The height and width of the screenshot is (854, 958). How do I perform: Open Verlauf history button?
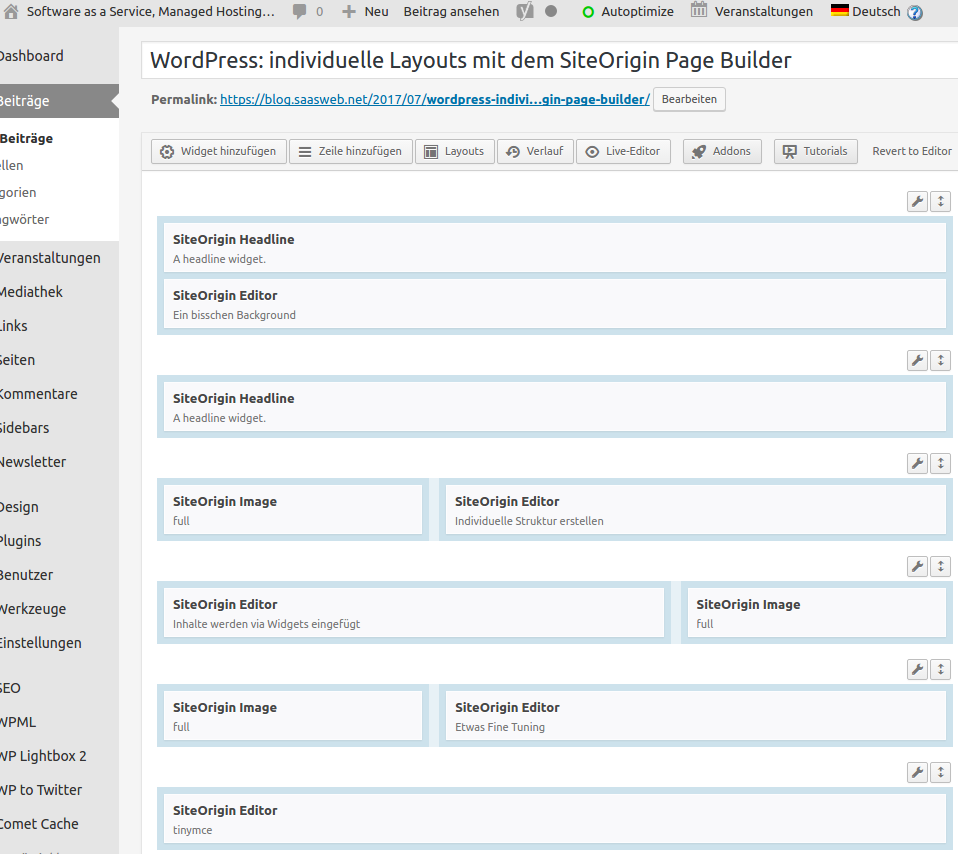pos(535,151)
